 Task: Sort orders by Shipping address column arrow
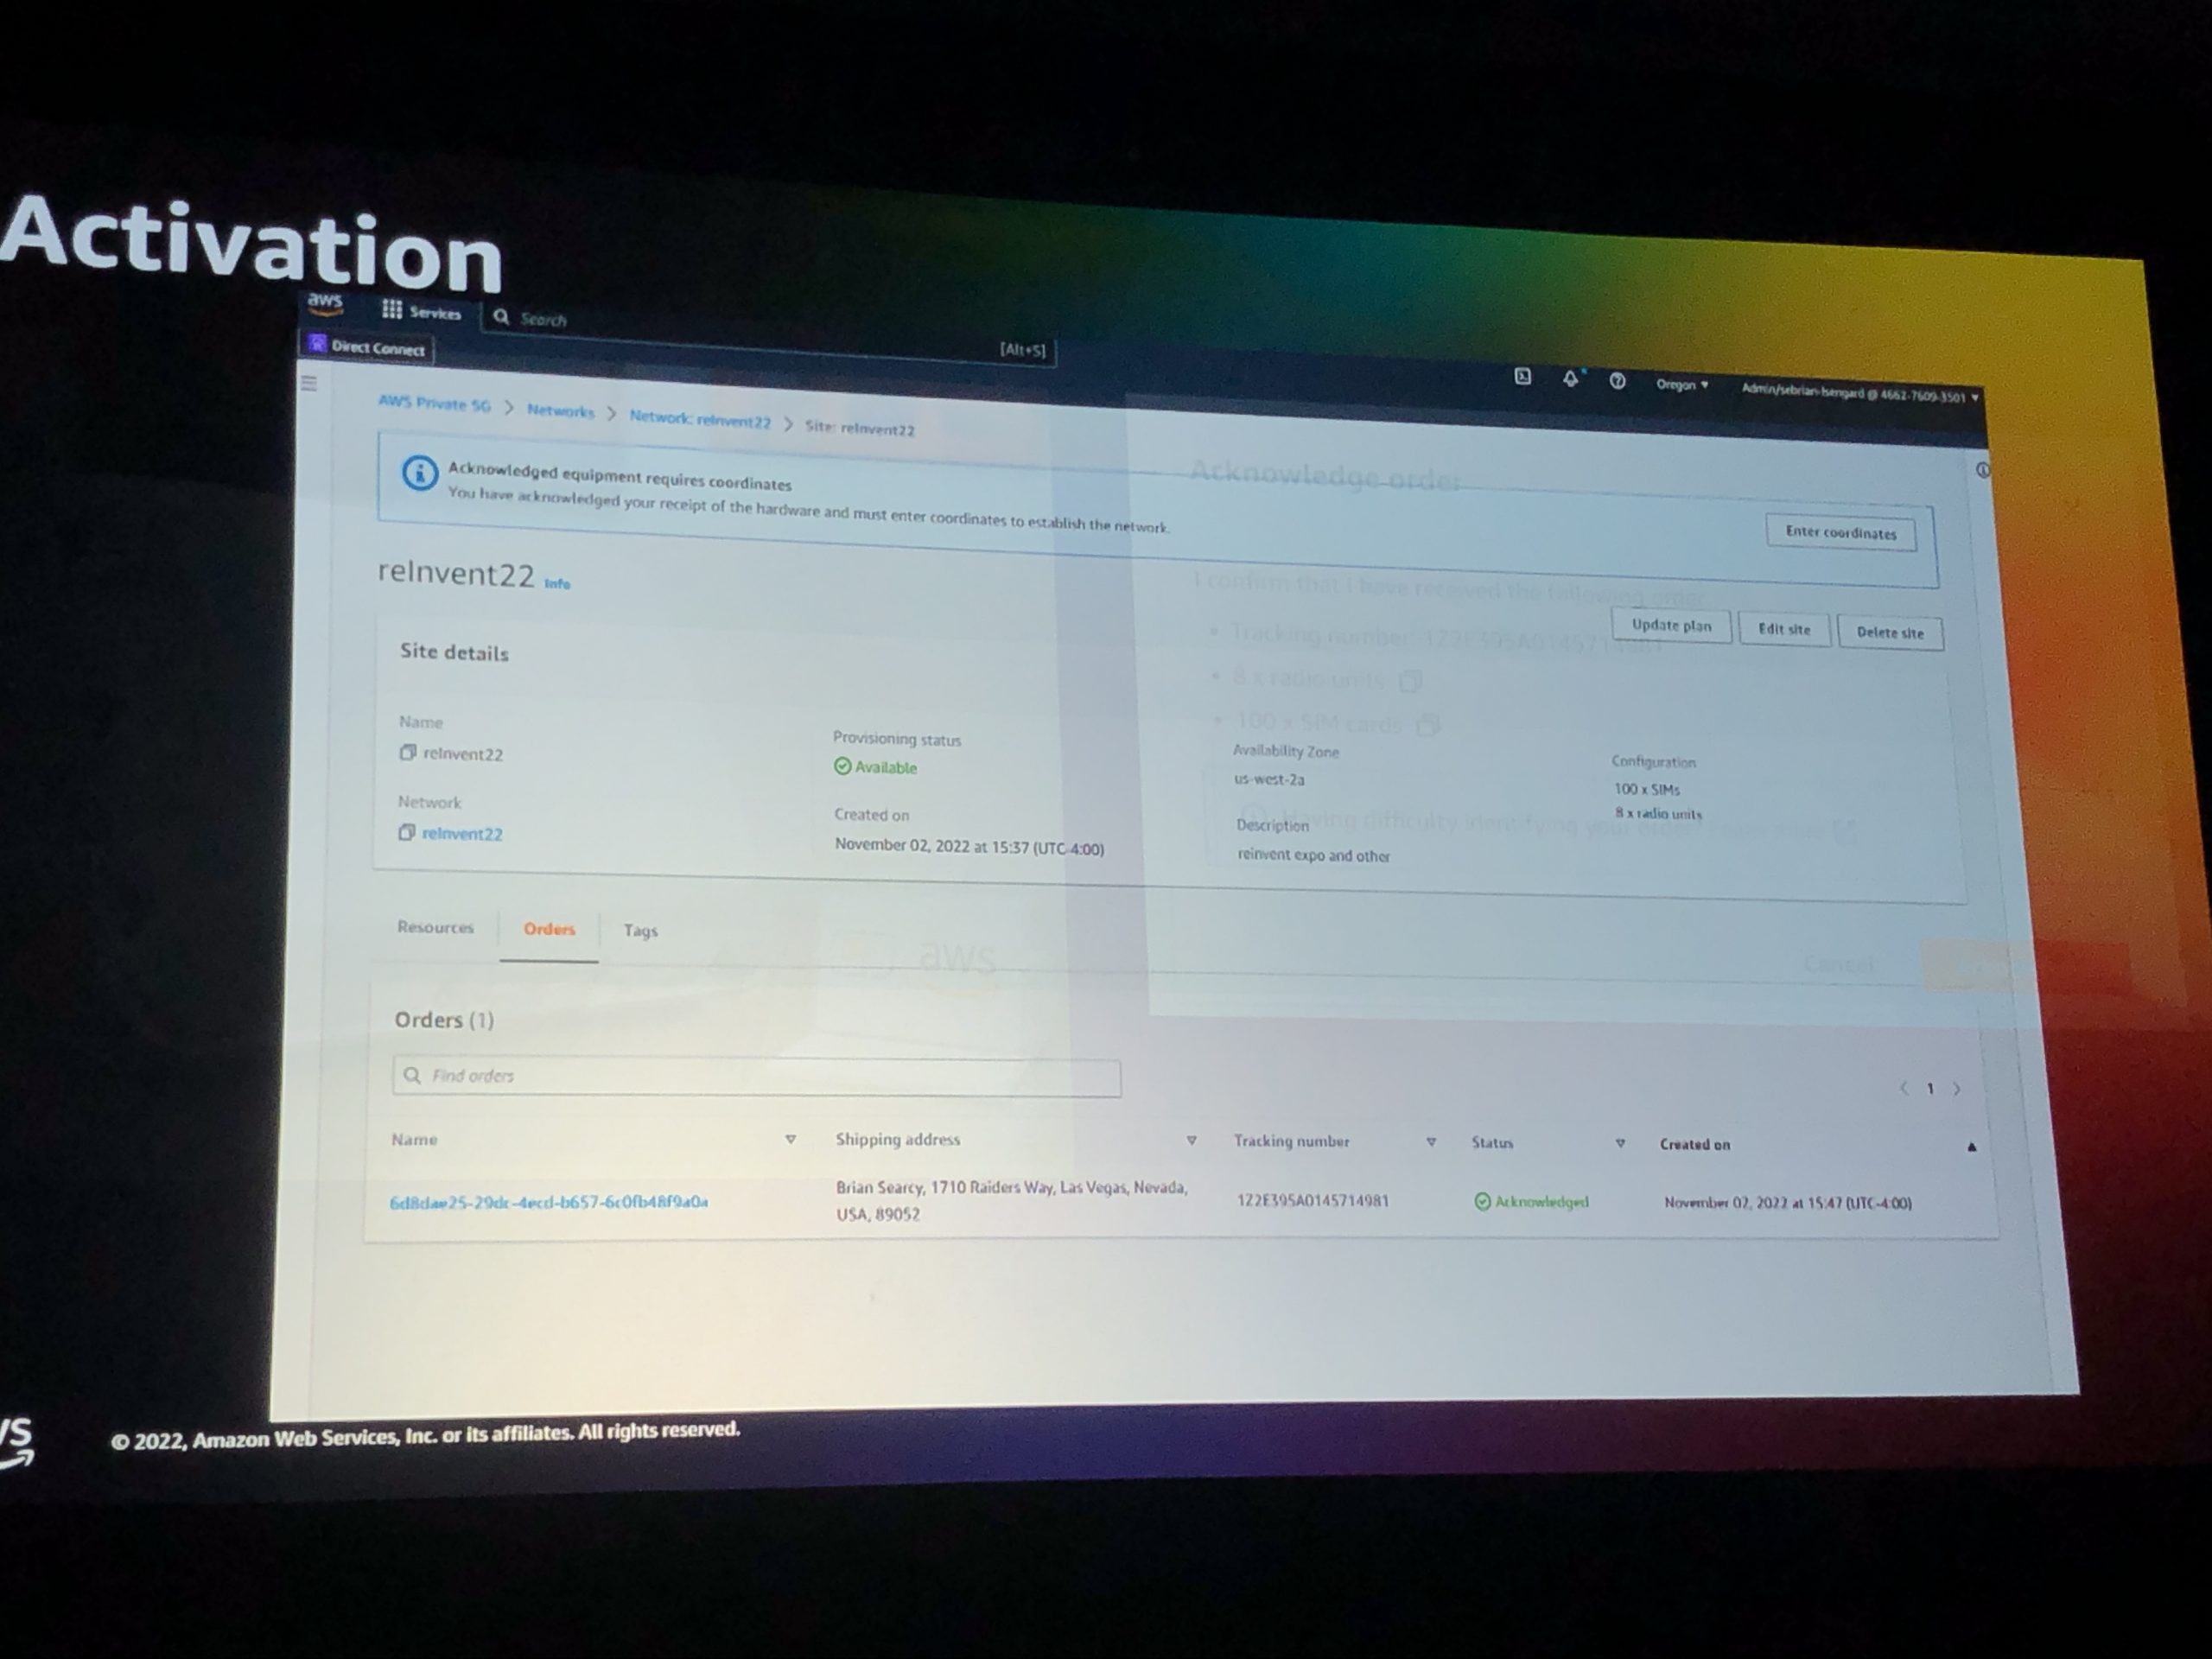1191,1140
